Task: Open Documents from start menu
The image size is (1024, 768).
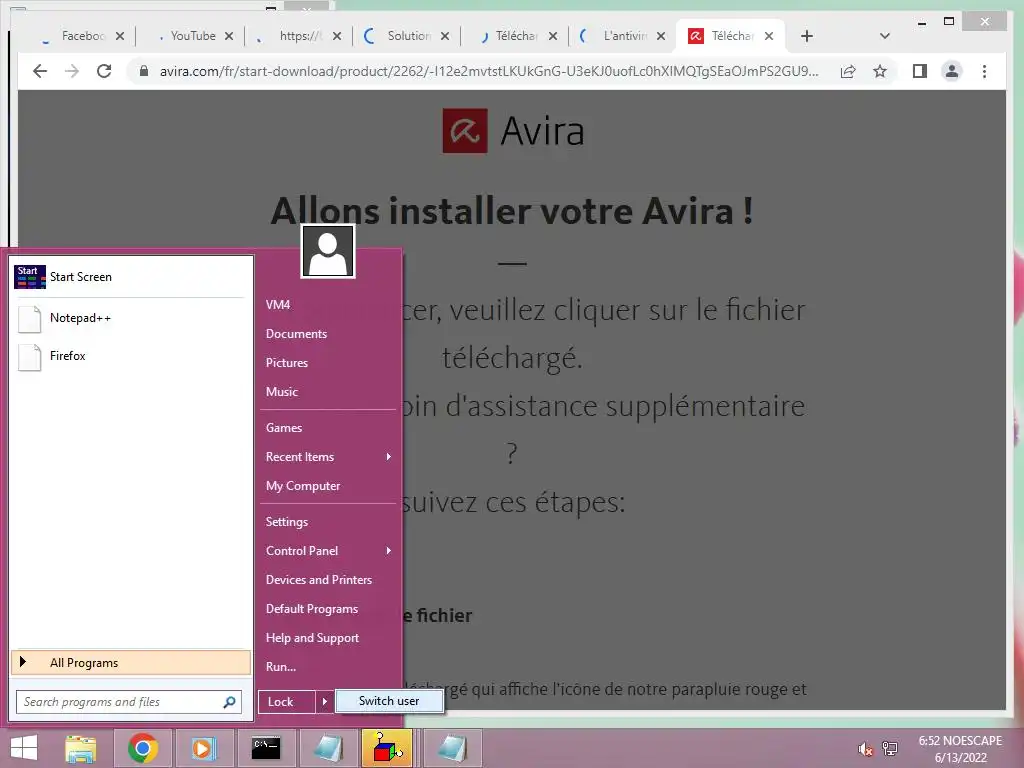Action: click(296, 334)
